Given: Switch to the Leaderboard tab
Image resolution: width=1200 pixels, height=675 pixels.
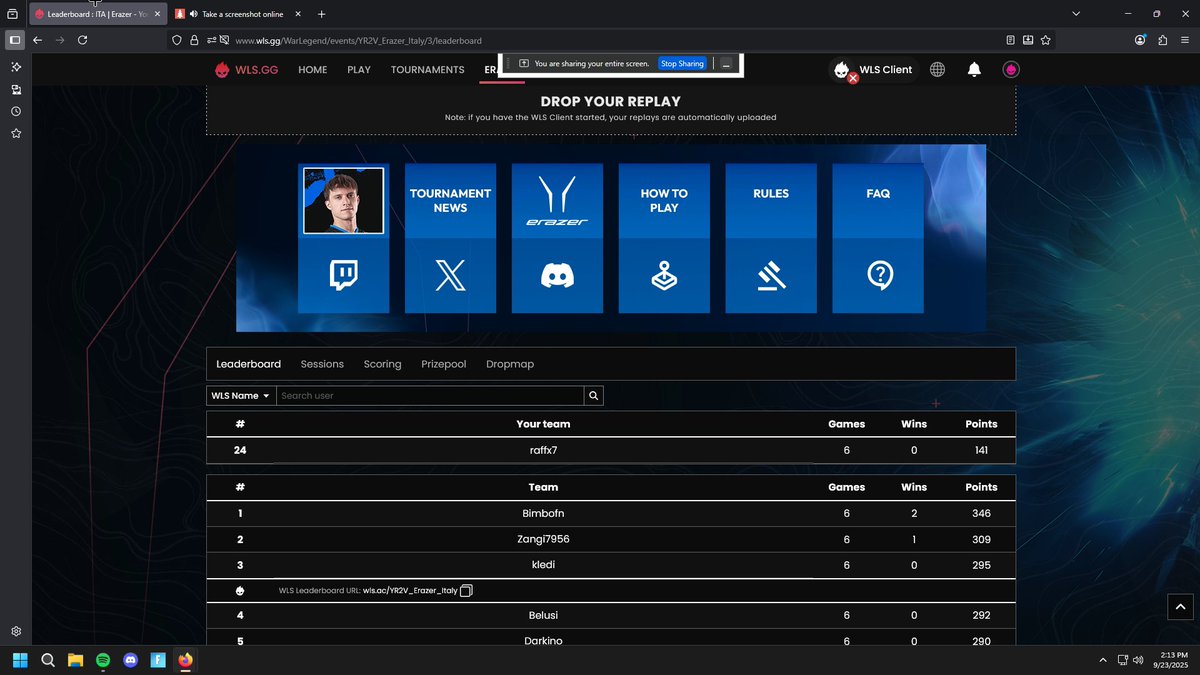Looking at the screenshot, I should 248,364.
